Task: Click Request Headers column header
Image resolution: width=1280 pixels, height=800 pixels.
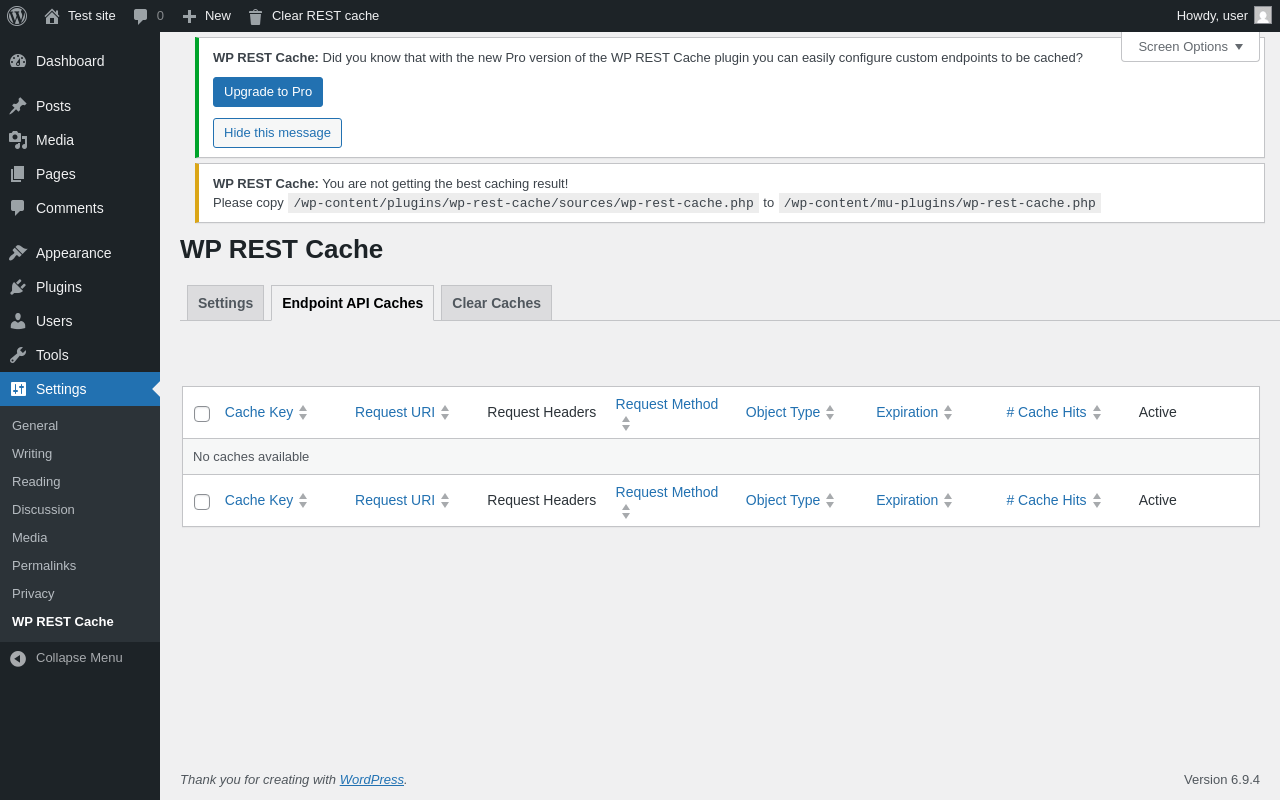Action: click(542, 412)
